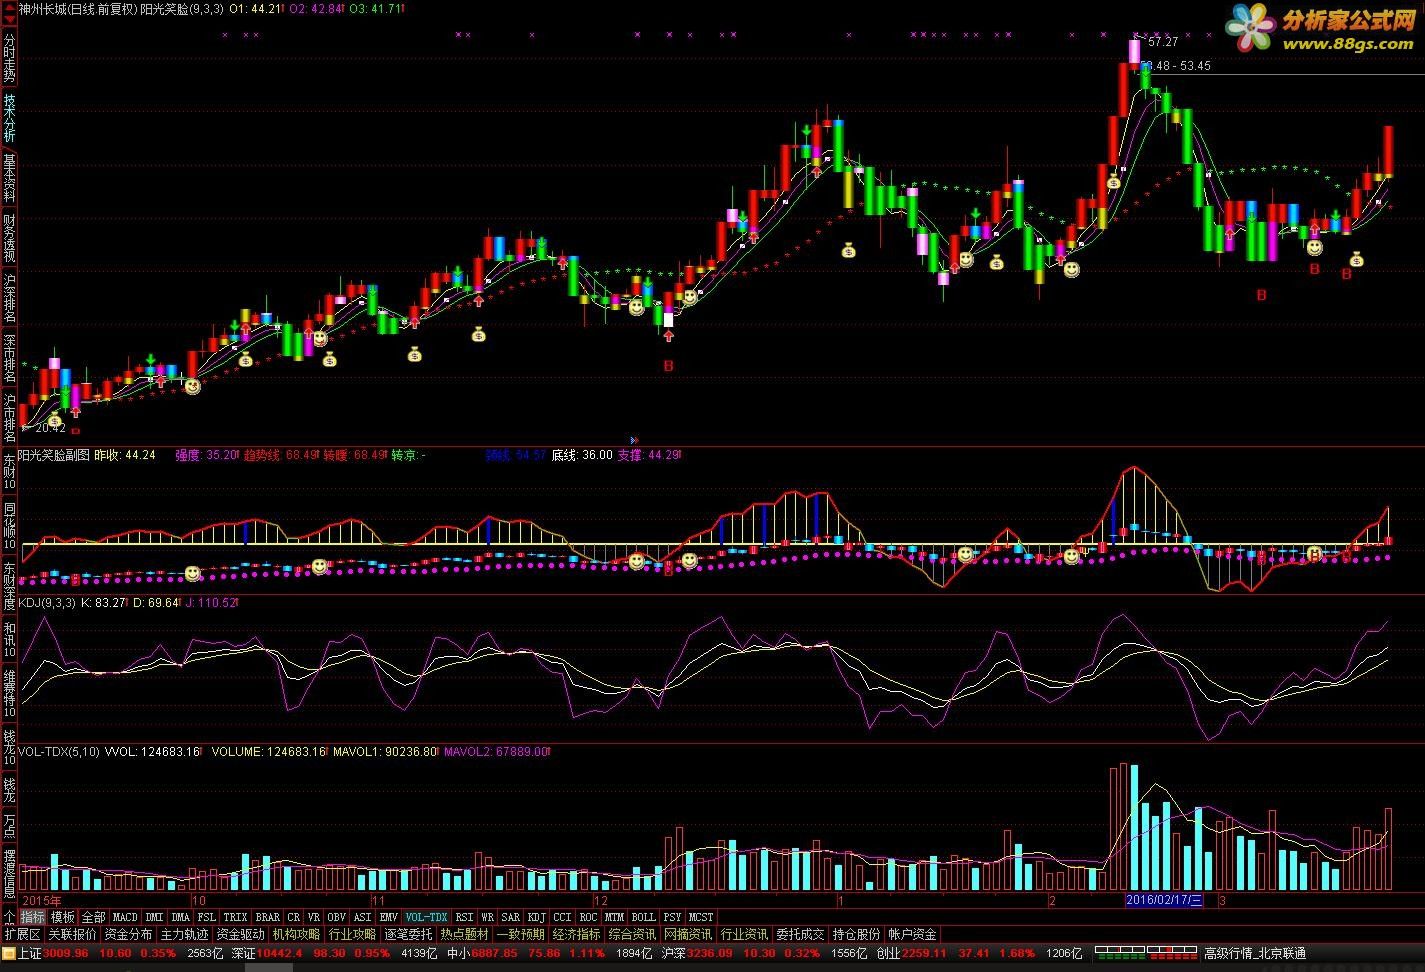Open the 财务透视 sidebar tab
Image resolution: width=1425 pixels, height=972 pixels.
pyautogui.click(x=9, y=237)
